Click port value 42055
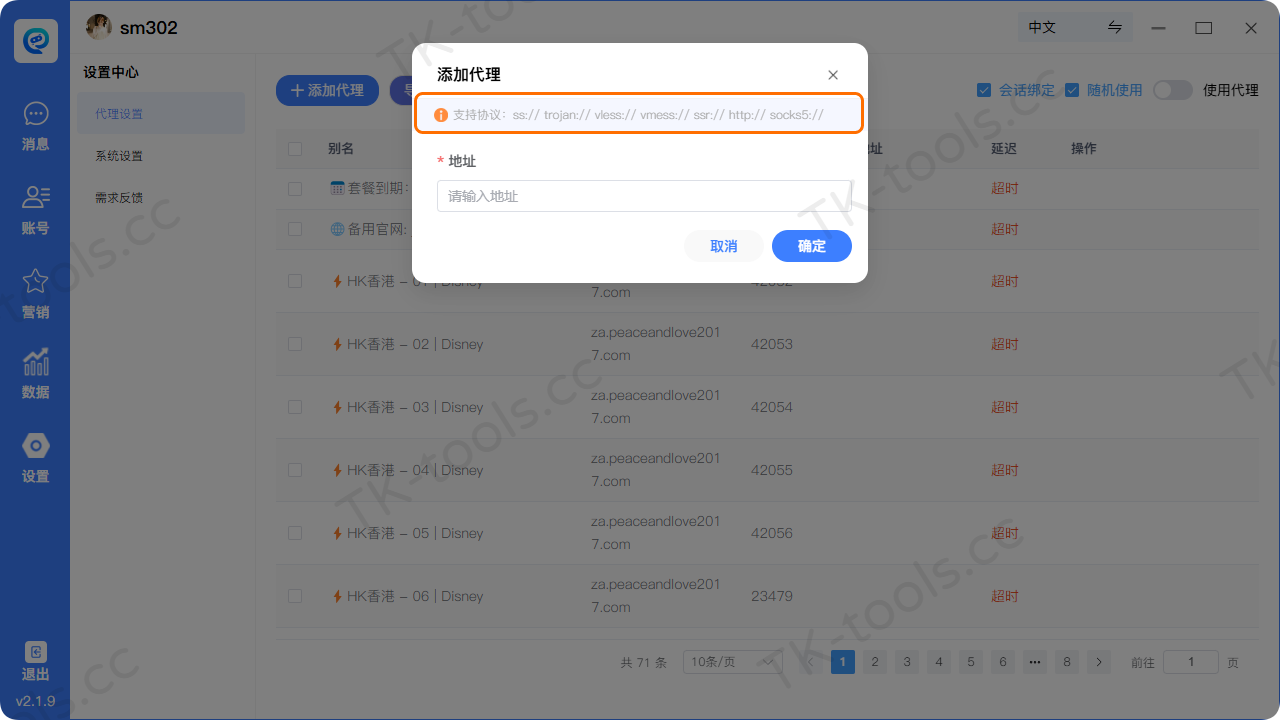Screen dimensions: 1280x720 [772, 470]
